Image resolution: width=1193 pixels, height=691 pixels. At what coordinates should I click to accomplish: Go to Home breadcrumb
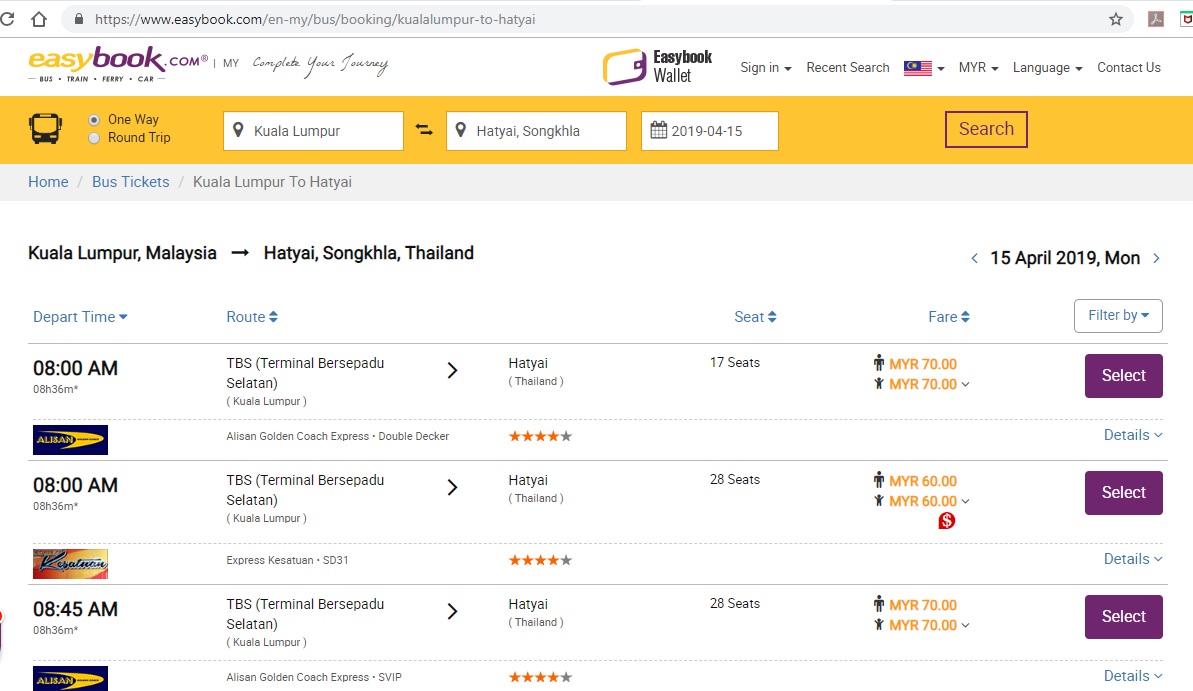[48, 182]
